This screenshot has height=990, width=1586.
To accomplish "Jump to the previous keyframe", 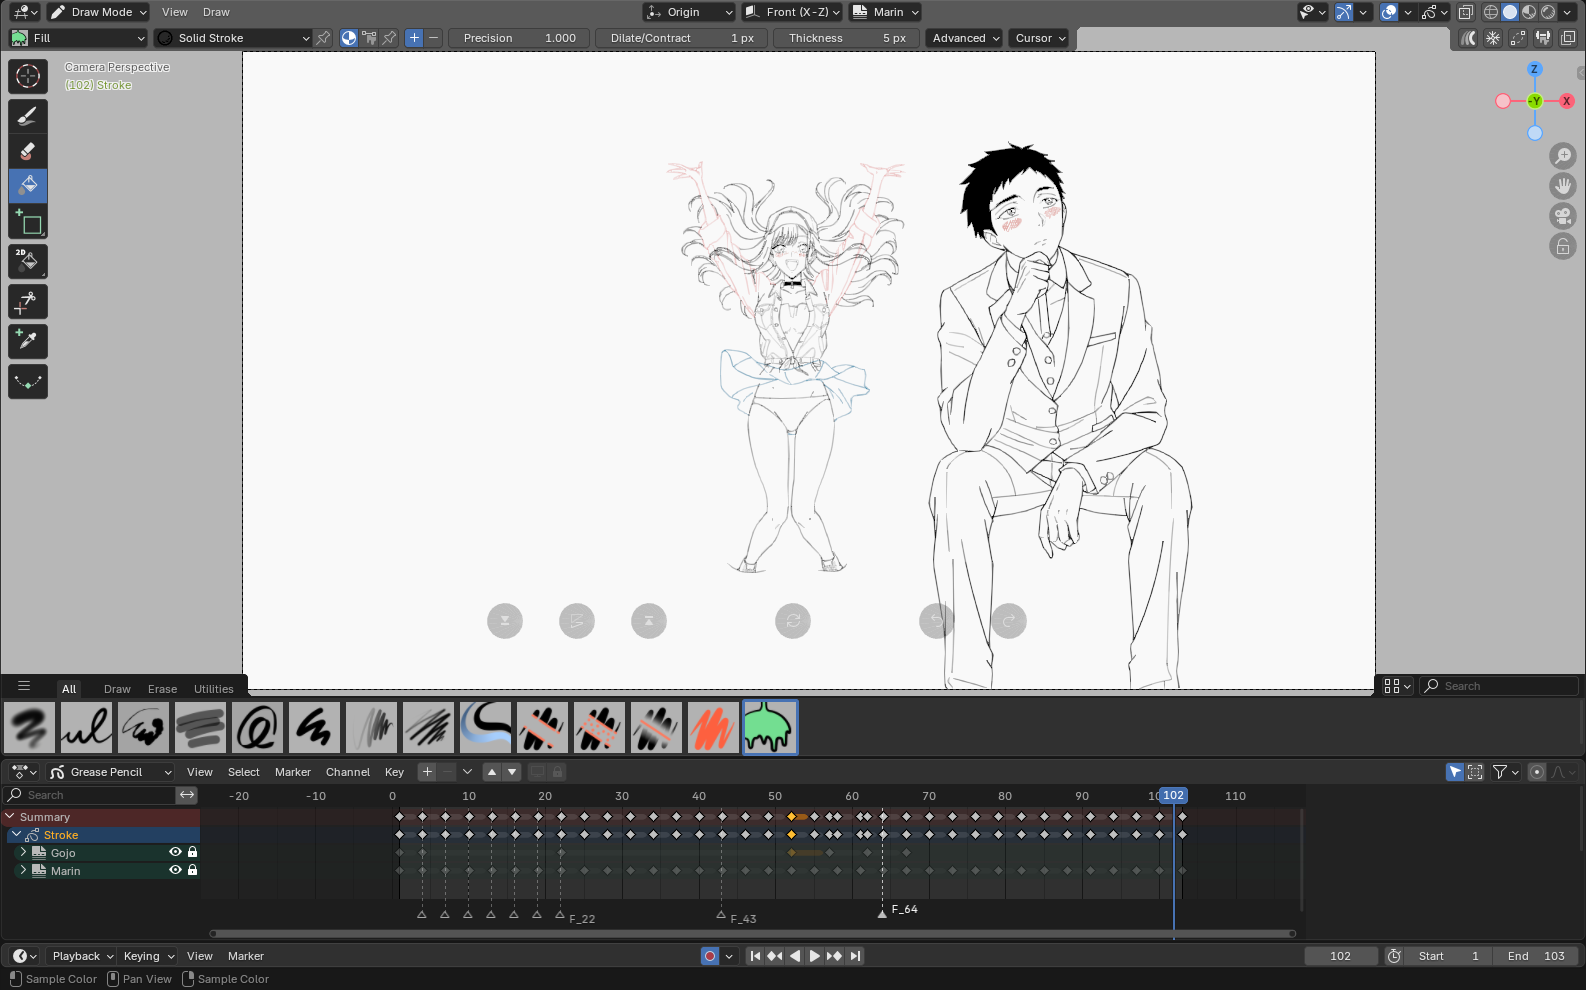I will (775, 956).
